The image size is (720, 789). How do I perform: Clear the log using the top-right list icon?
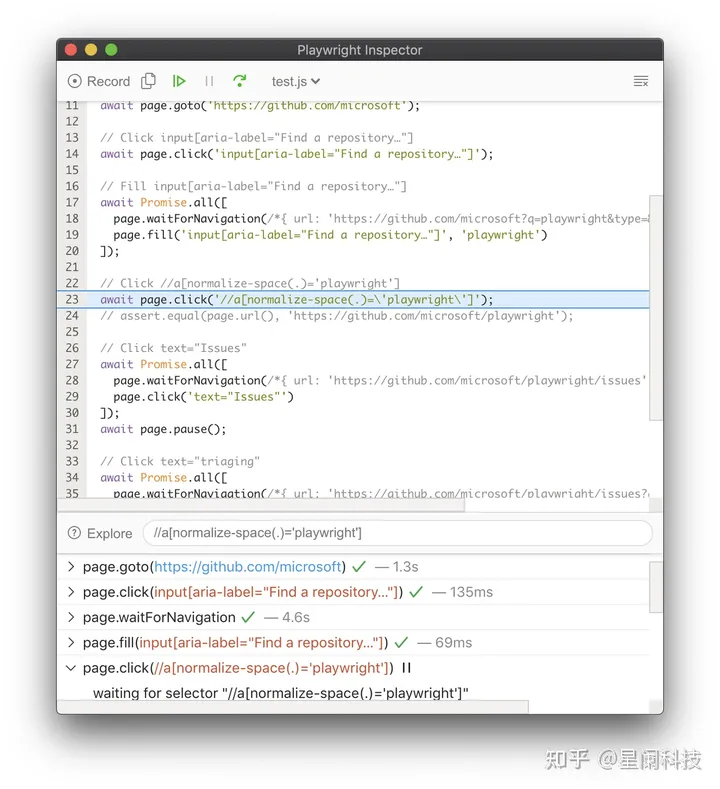[x=641, y=81]
